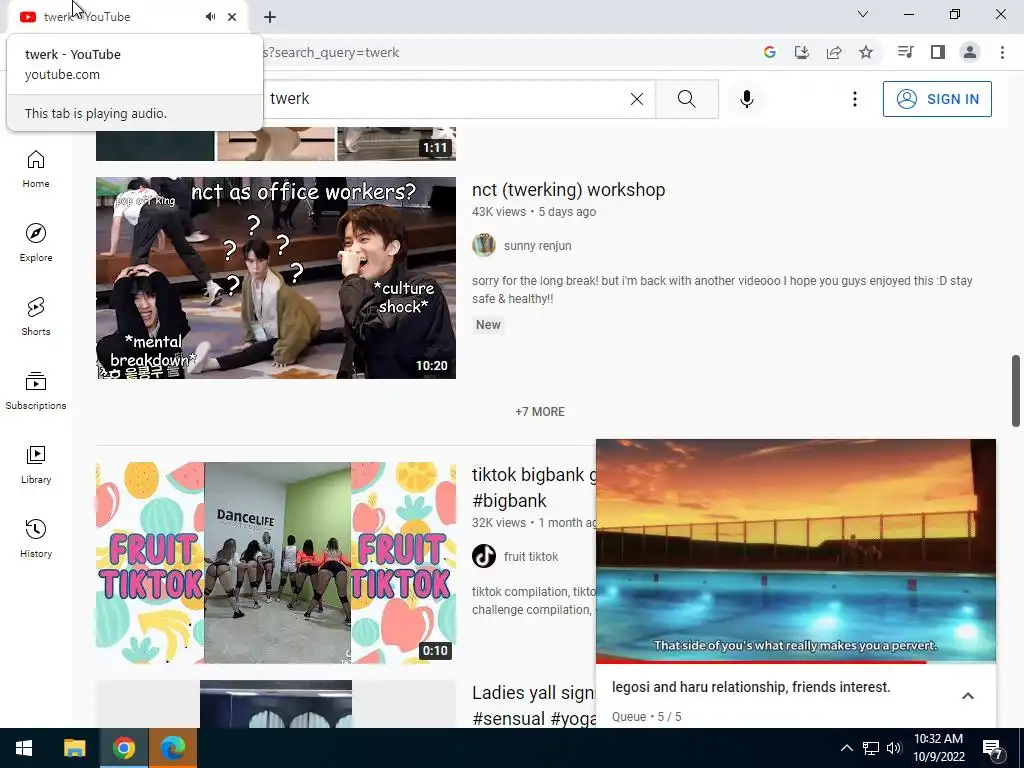Image resolution: width=1024 pixels, height=768 pixels.
Task: Seek on the miniplayer progress bar
Action: 796,662
